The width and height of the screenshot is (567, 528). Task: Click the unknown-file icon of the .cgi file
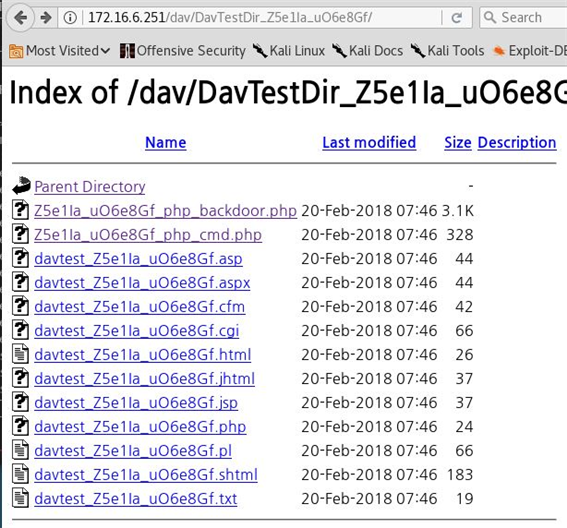20,329
